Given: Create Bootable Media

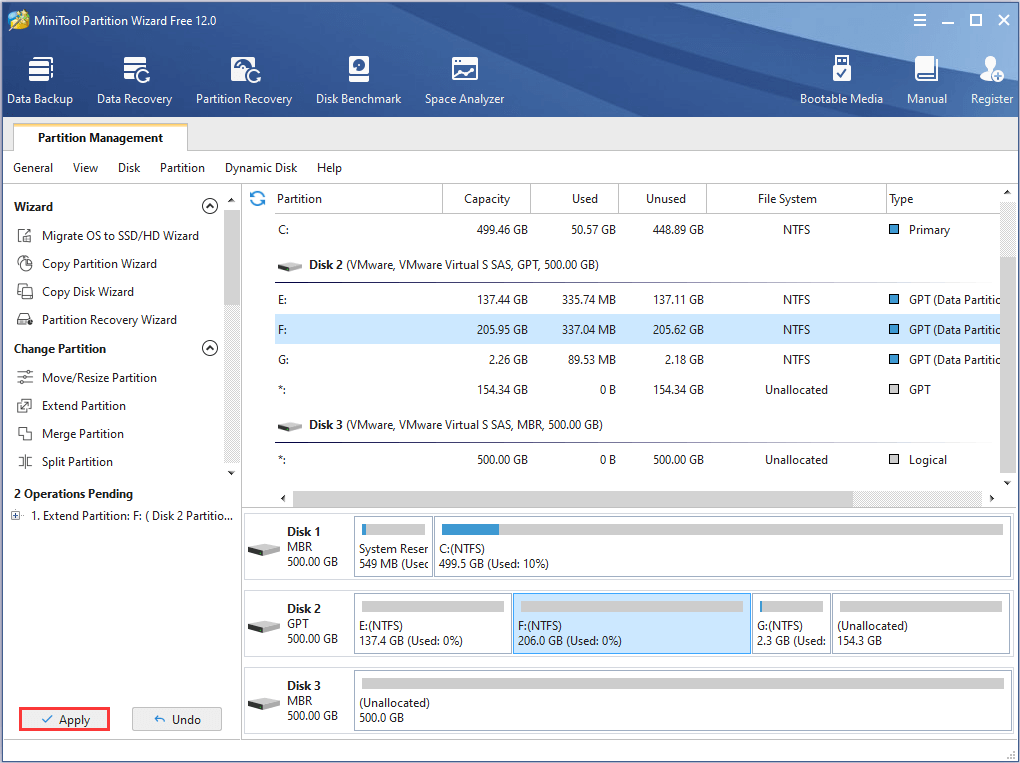Looking at the screenshot, I should (841, 81).
